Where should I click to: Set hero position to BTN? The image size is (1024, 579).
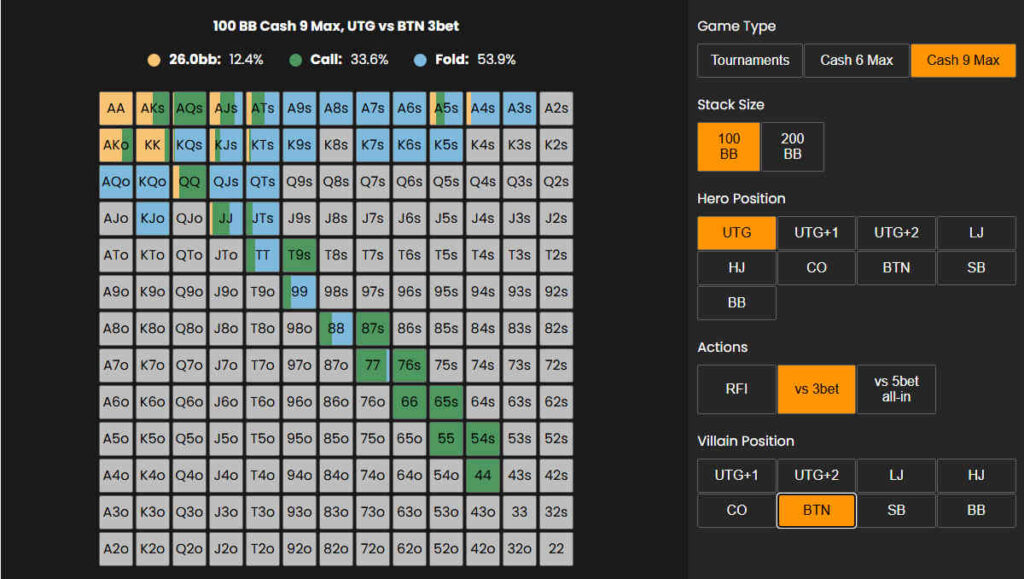pos(896,268)
